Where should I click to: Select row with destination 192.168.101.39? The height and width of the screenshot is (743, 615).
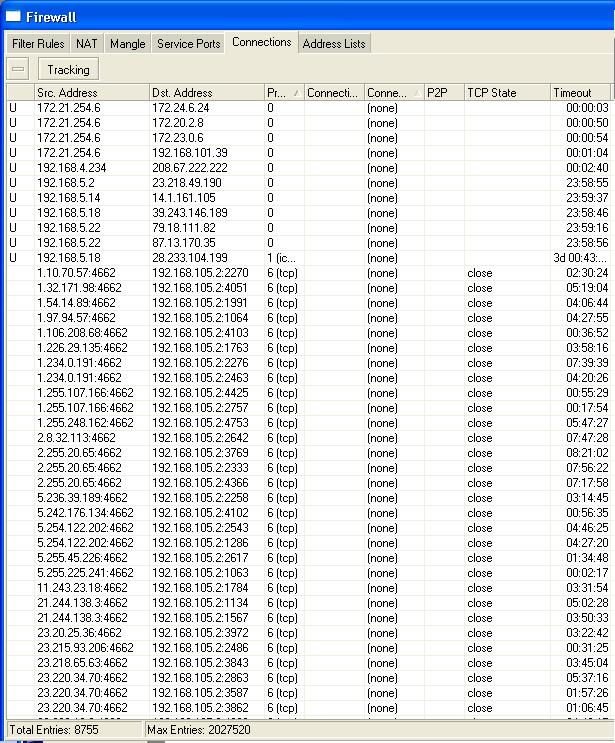[x=308, y=153]
